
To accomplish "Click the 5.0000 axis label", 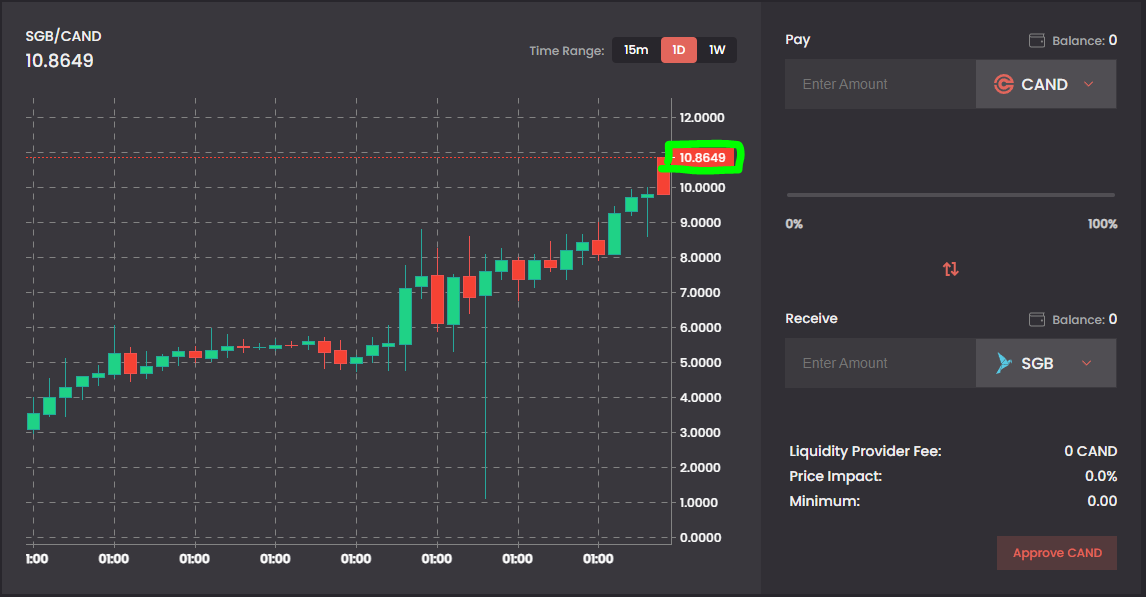I will pyautogui.click(x=700, y=362).
